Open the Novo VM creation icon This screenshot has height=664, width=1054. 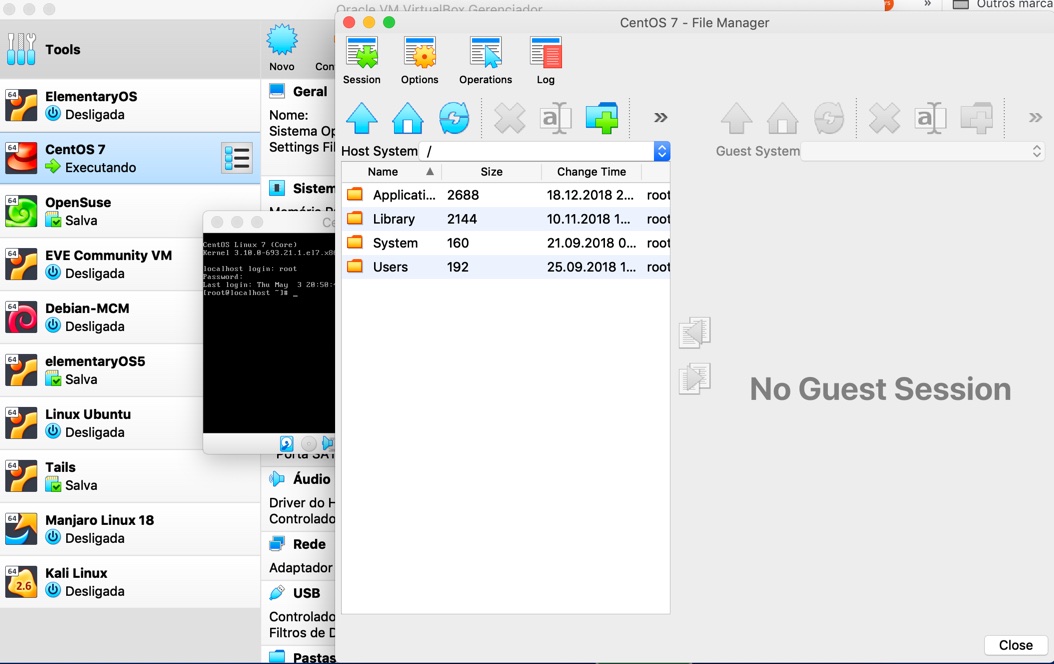pyautogui.click(x=283, y=43)
